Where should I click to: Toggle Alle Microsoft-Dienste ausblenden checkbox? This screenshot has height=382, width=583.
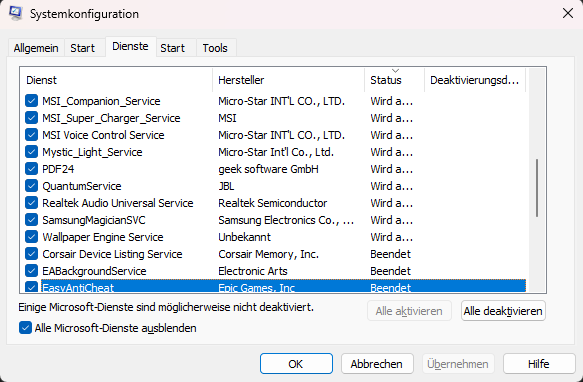tap(25, 328)
